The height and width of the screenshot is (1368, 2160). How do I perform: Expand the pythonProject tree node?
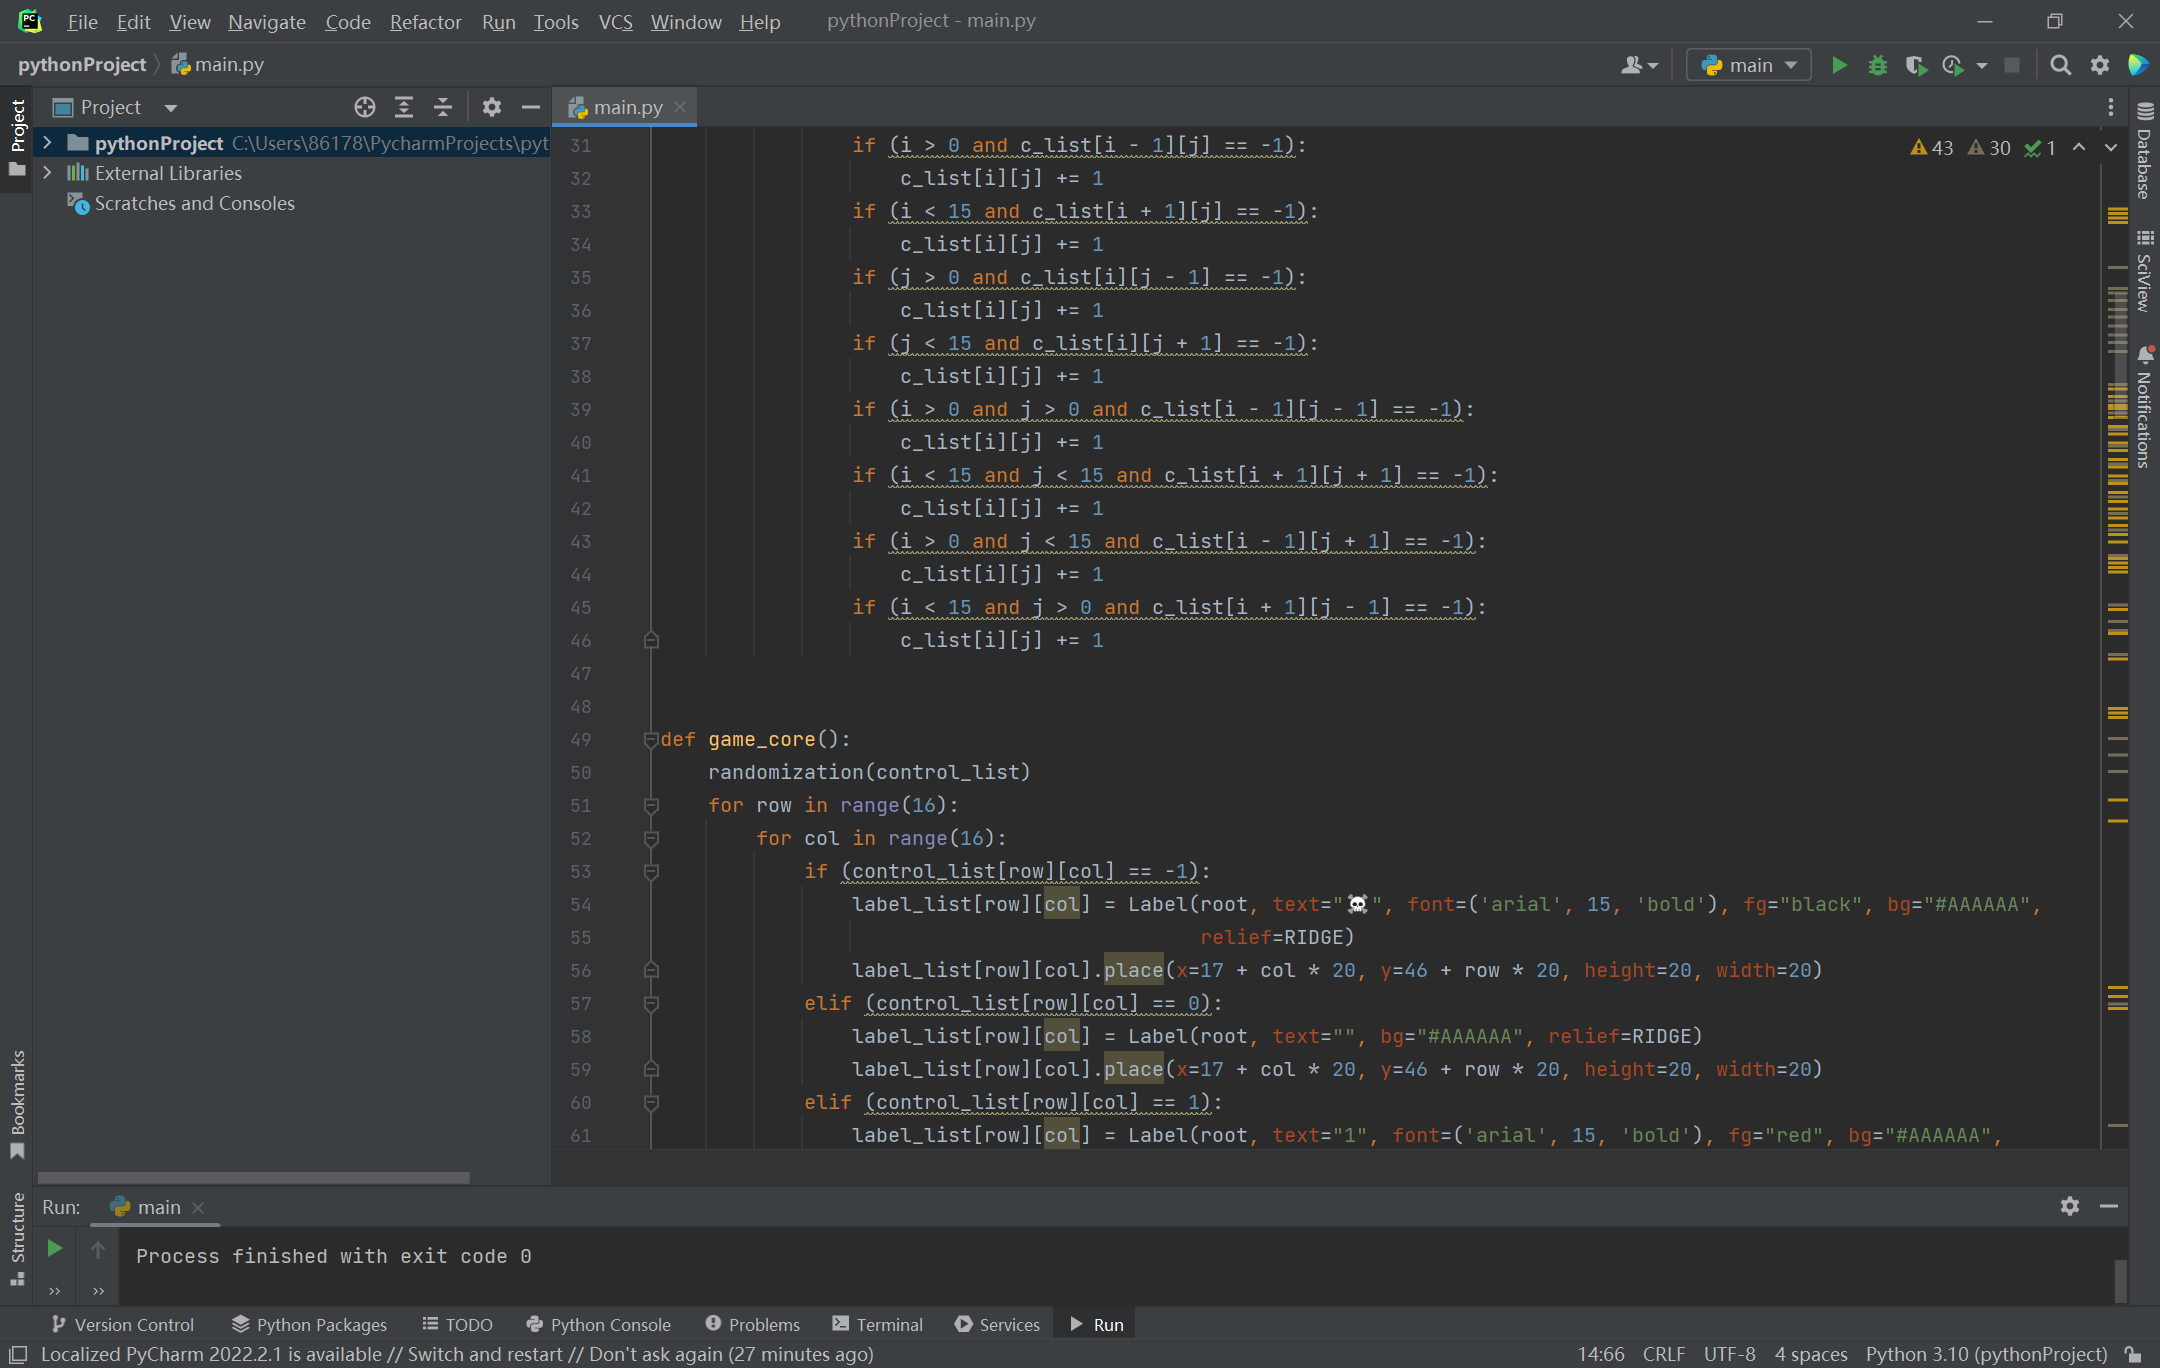(x=47, y=143)
